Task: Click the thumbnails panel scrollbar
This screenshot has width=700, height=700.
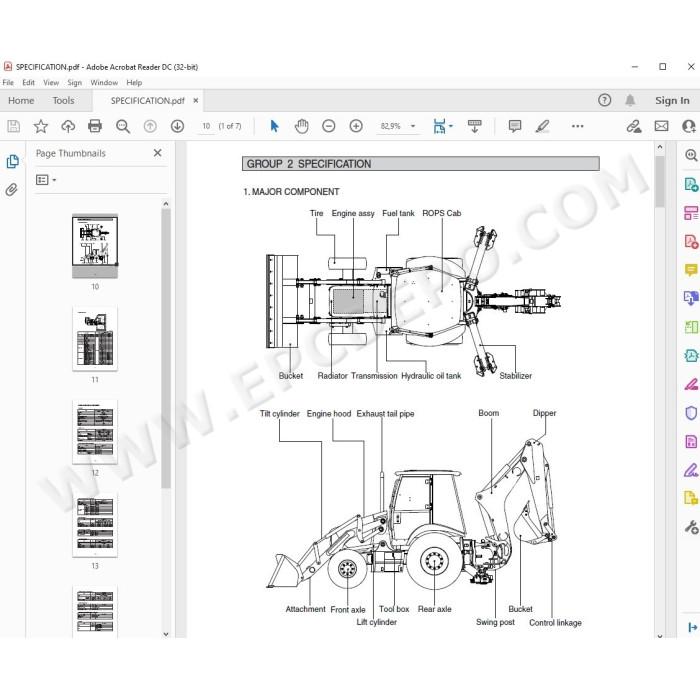Action: [166, 348]
